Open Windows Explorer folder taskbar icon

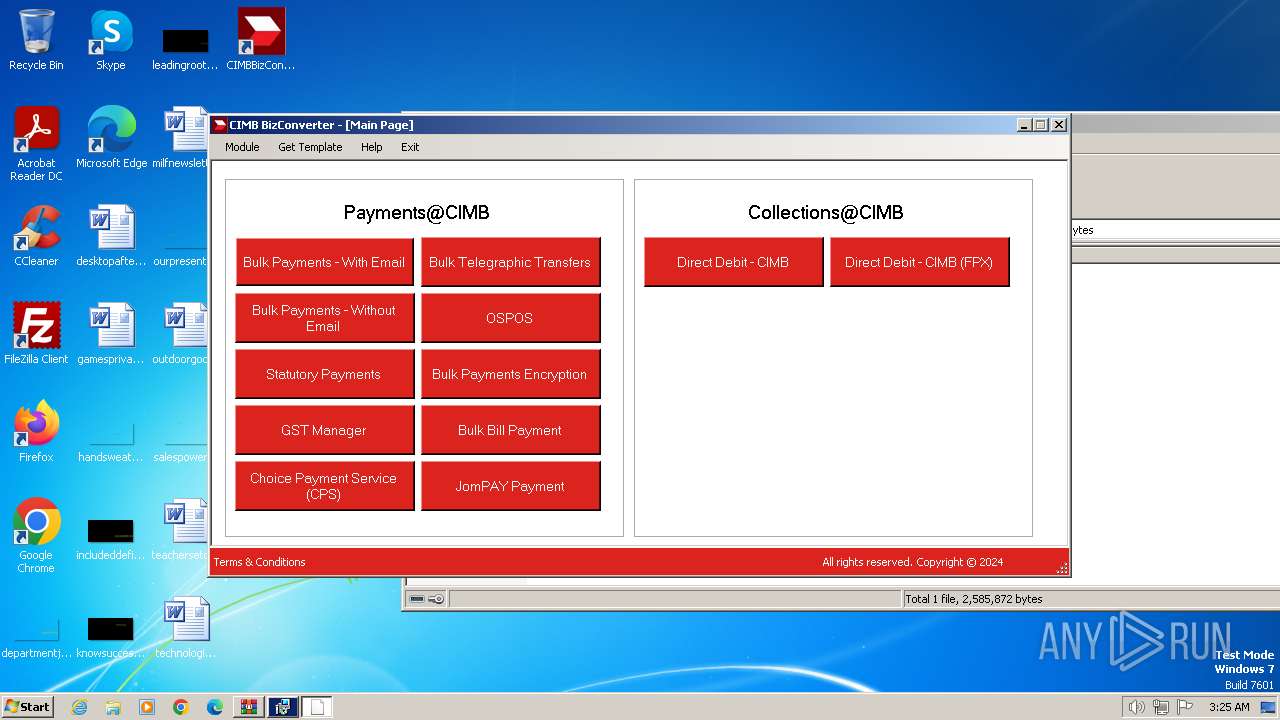tap(113, 707)
